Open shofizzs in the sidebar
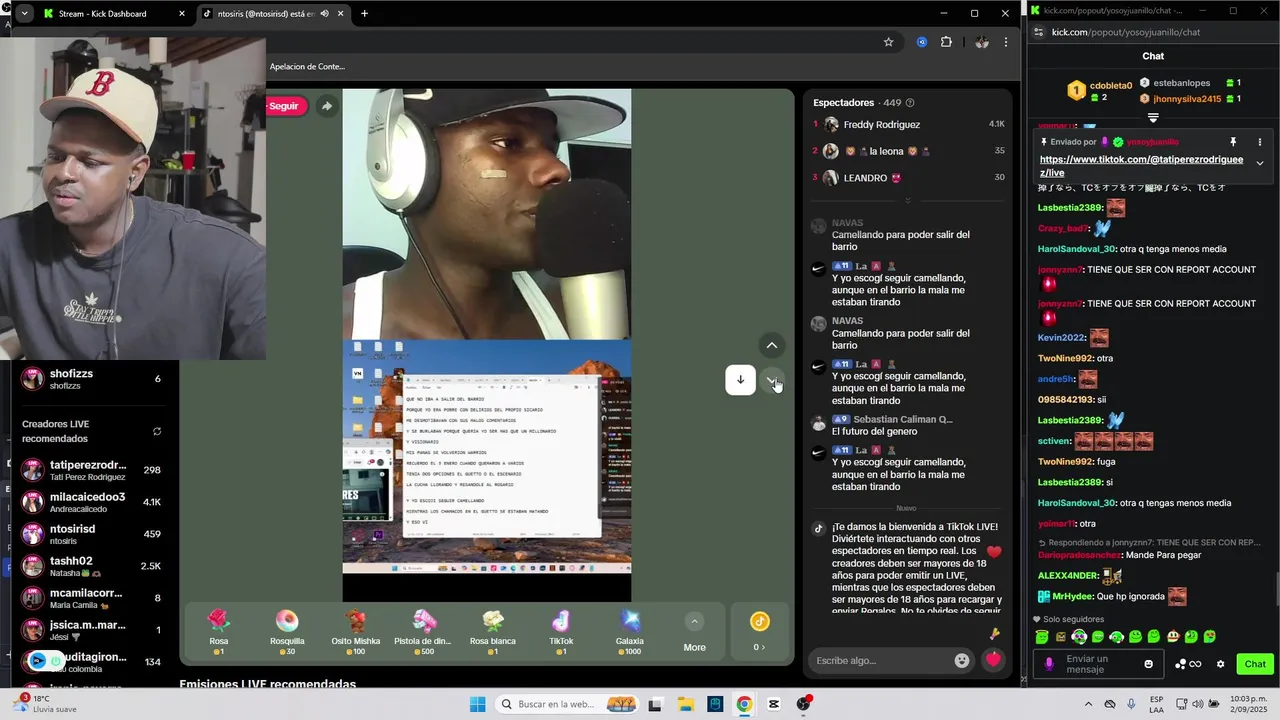The height and width of the screenshot is (720, 1280). click(92, 379)
